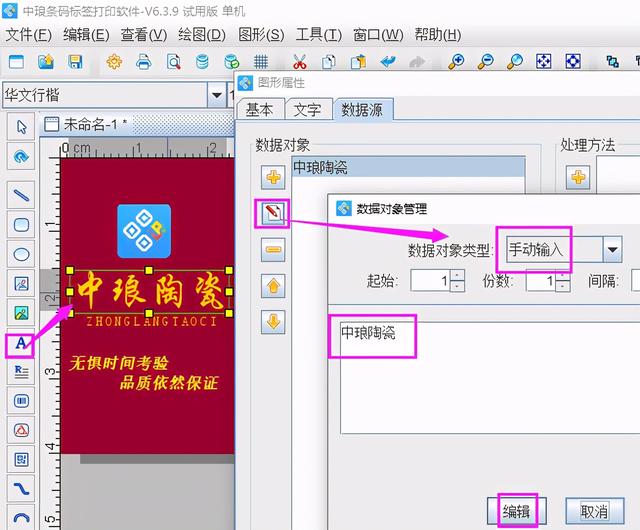
Task: Select the line drawing tool
Action: click(21, 195)
